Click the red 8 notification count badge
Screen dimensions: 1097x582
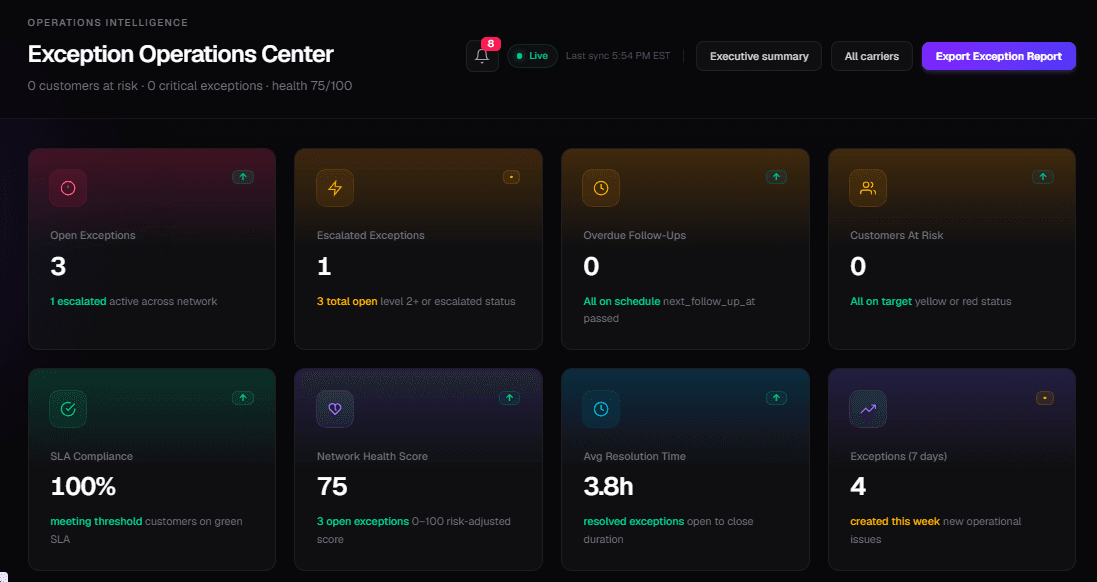click(x=490, y=44)
